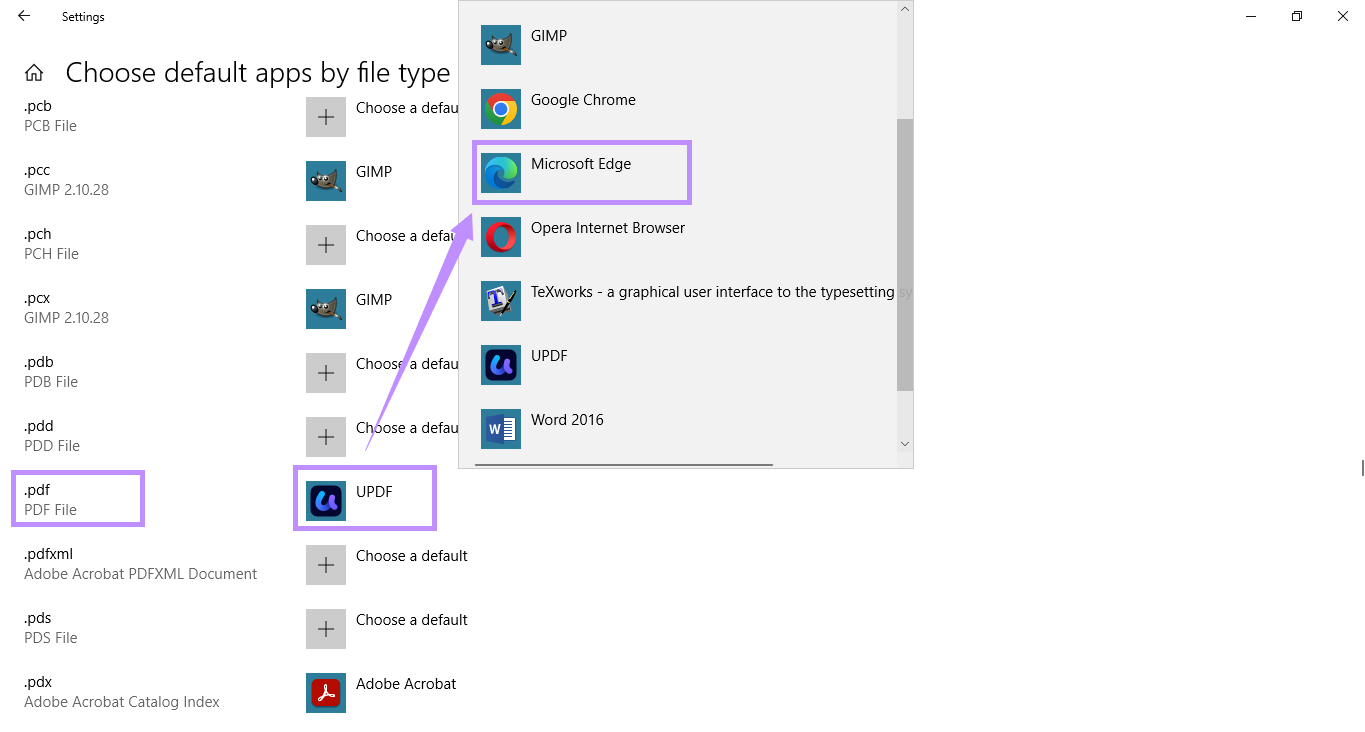Screen dimensions: 1365x732
Task: Click the plus icon for .pdb file type
Action: click(326, 373)
